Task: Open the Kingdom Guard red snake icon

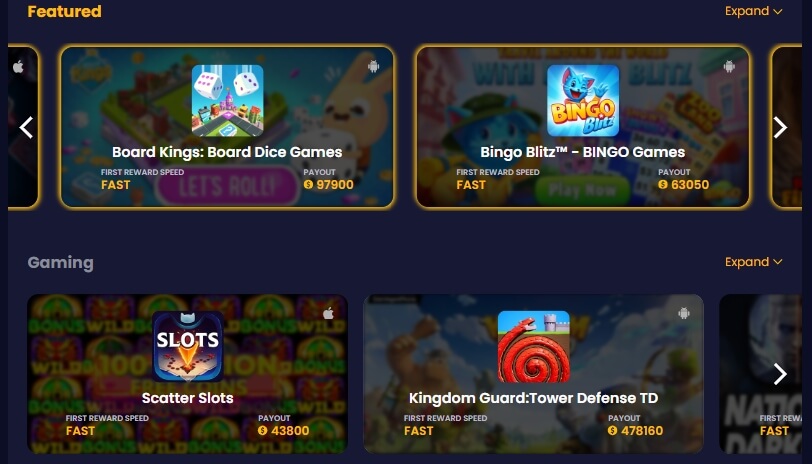Action: click(533, 346)
